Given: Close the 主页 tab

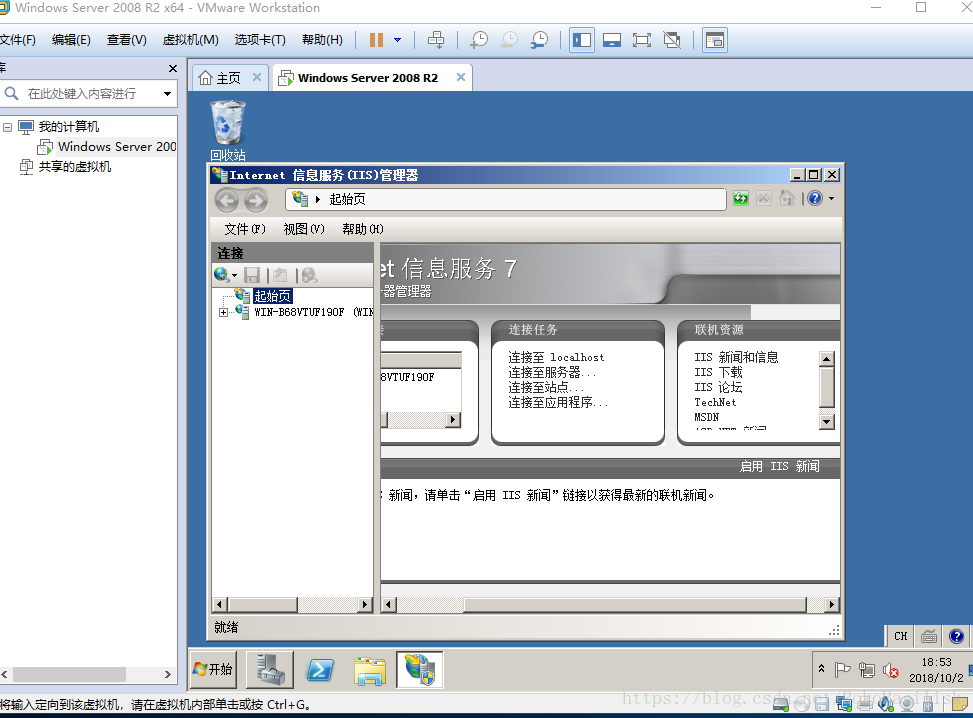Looking at the screenshot, I should tap(257, 78).
